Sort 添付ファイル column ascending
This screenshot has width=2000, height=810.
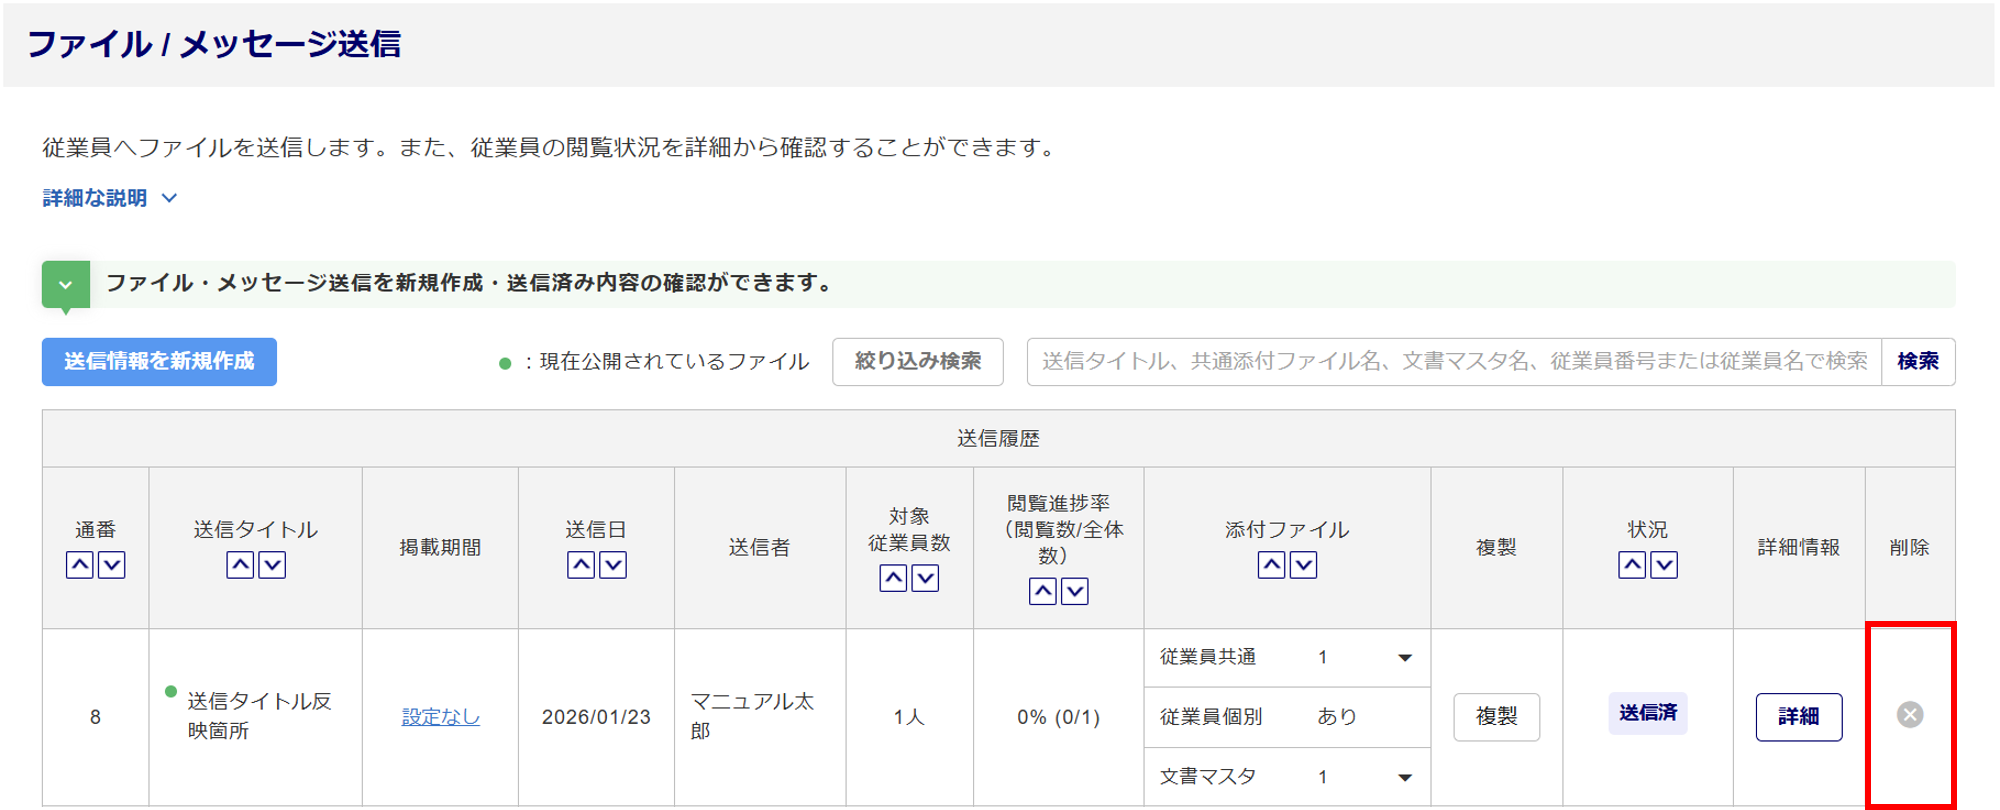point(1271,565)
